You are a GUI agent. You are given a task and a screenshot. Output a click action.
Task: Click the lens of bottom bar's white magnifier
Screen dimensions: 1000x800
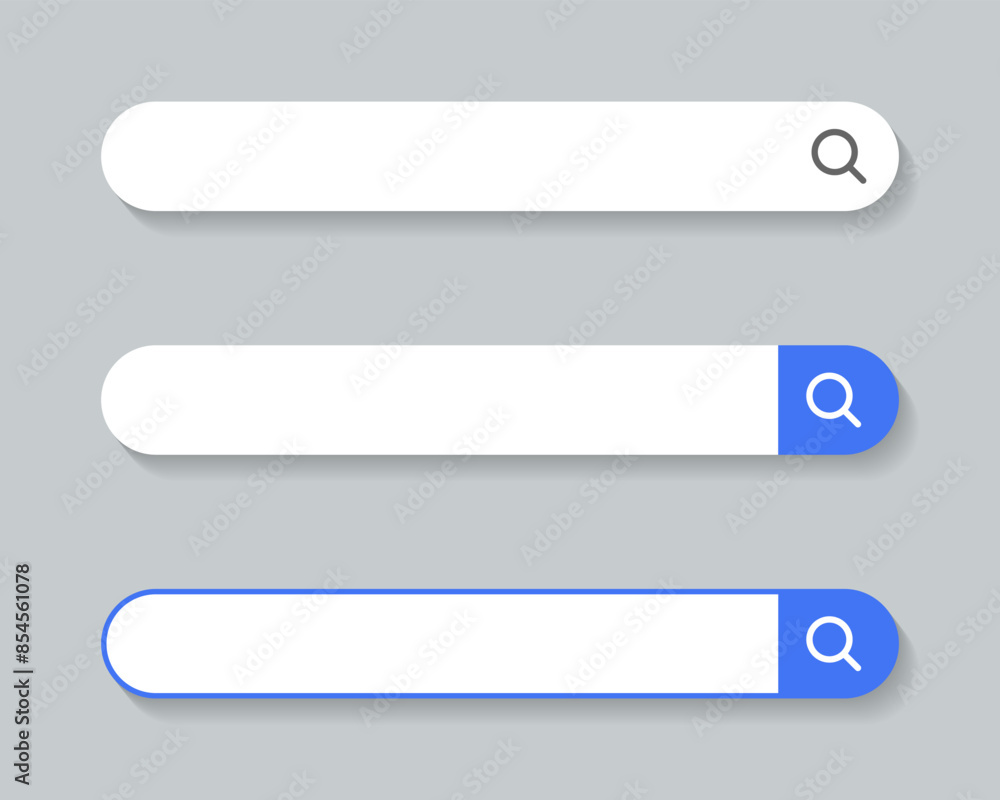click(828, 639)
